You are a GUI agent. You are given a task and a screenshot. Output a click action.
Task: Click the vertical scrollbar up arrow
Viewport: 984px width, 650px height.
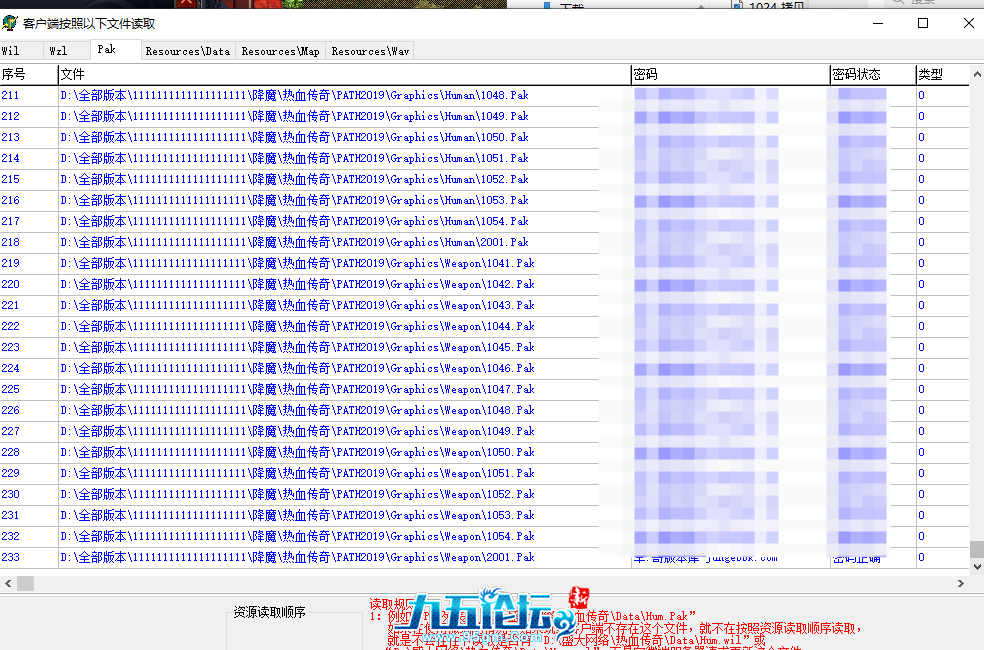coord(976,74)
